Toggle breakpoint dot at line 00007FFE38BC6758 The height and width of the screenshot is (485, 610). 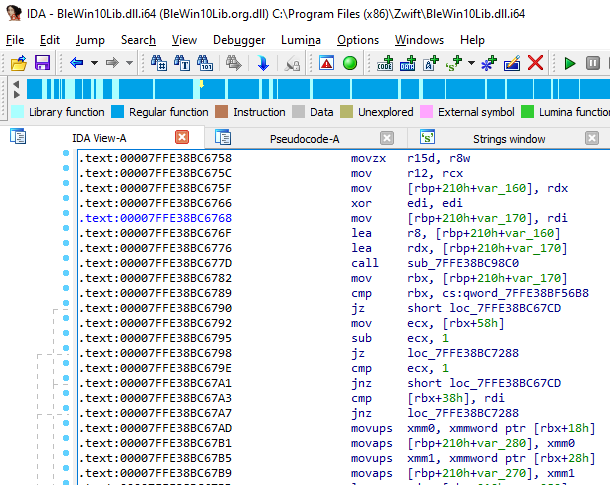click(66, 153)
